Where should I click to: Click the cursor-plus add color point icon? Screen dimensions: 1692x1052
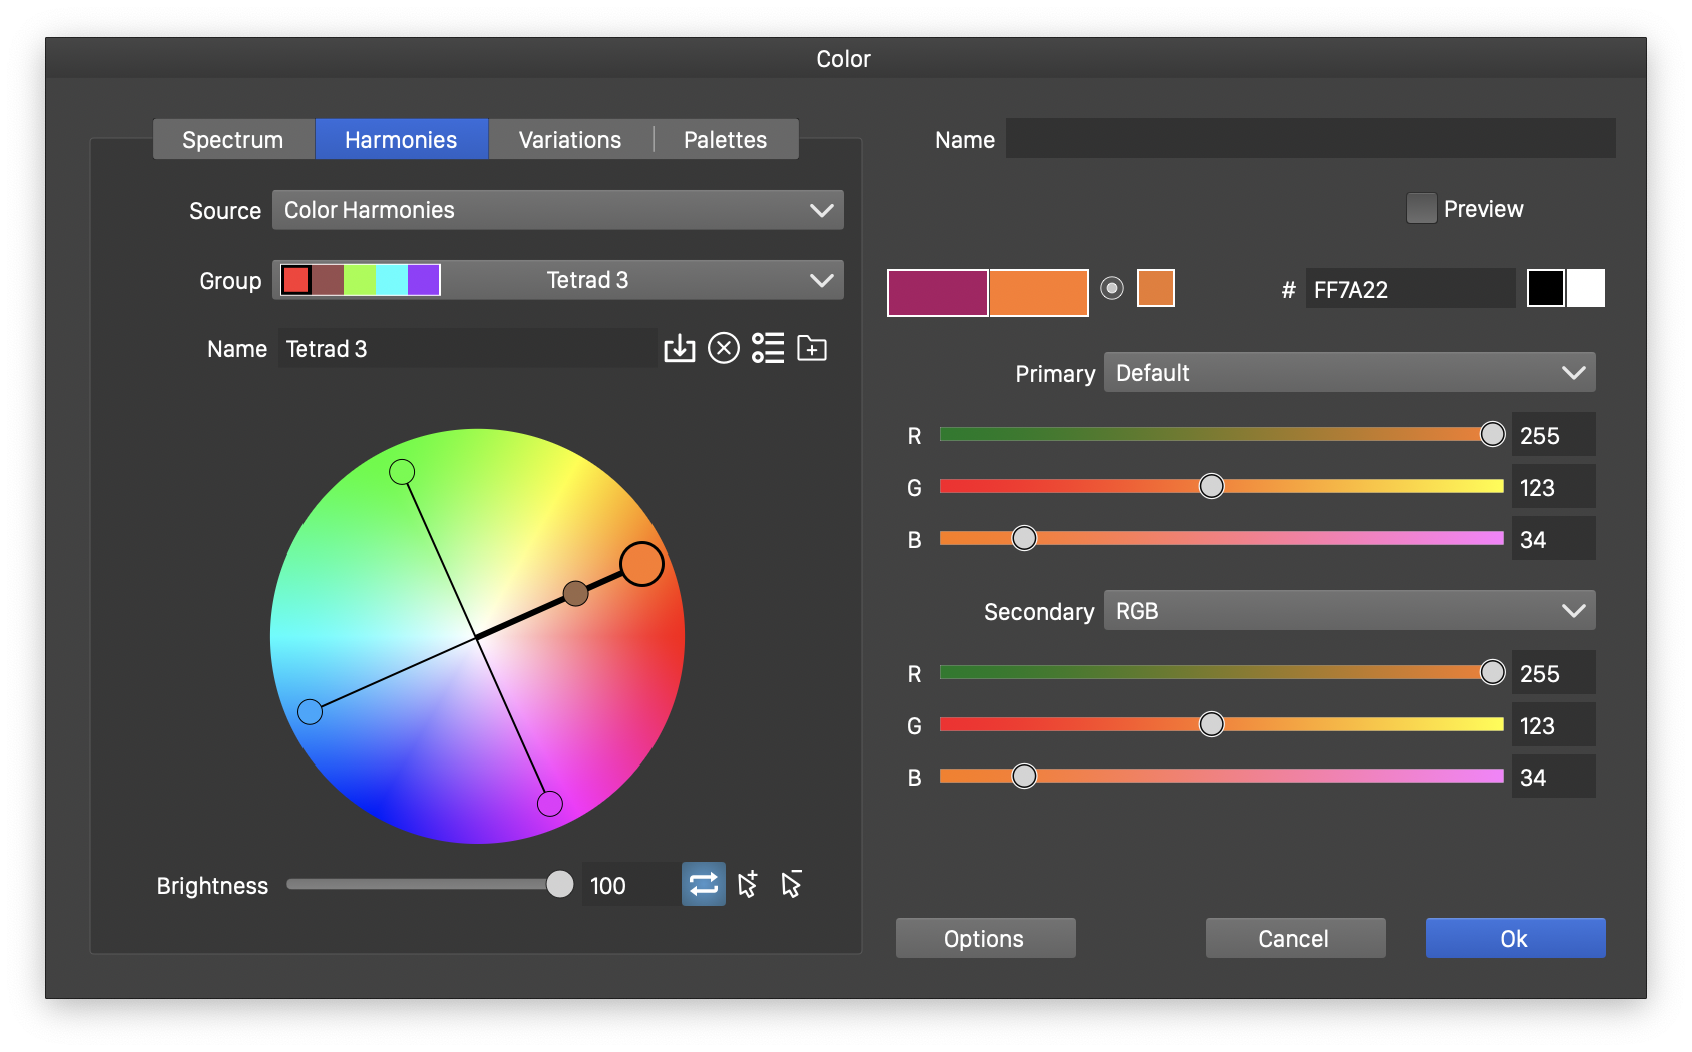tap(748, 885)
